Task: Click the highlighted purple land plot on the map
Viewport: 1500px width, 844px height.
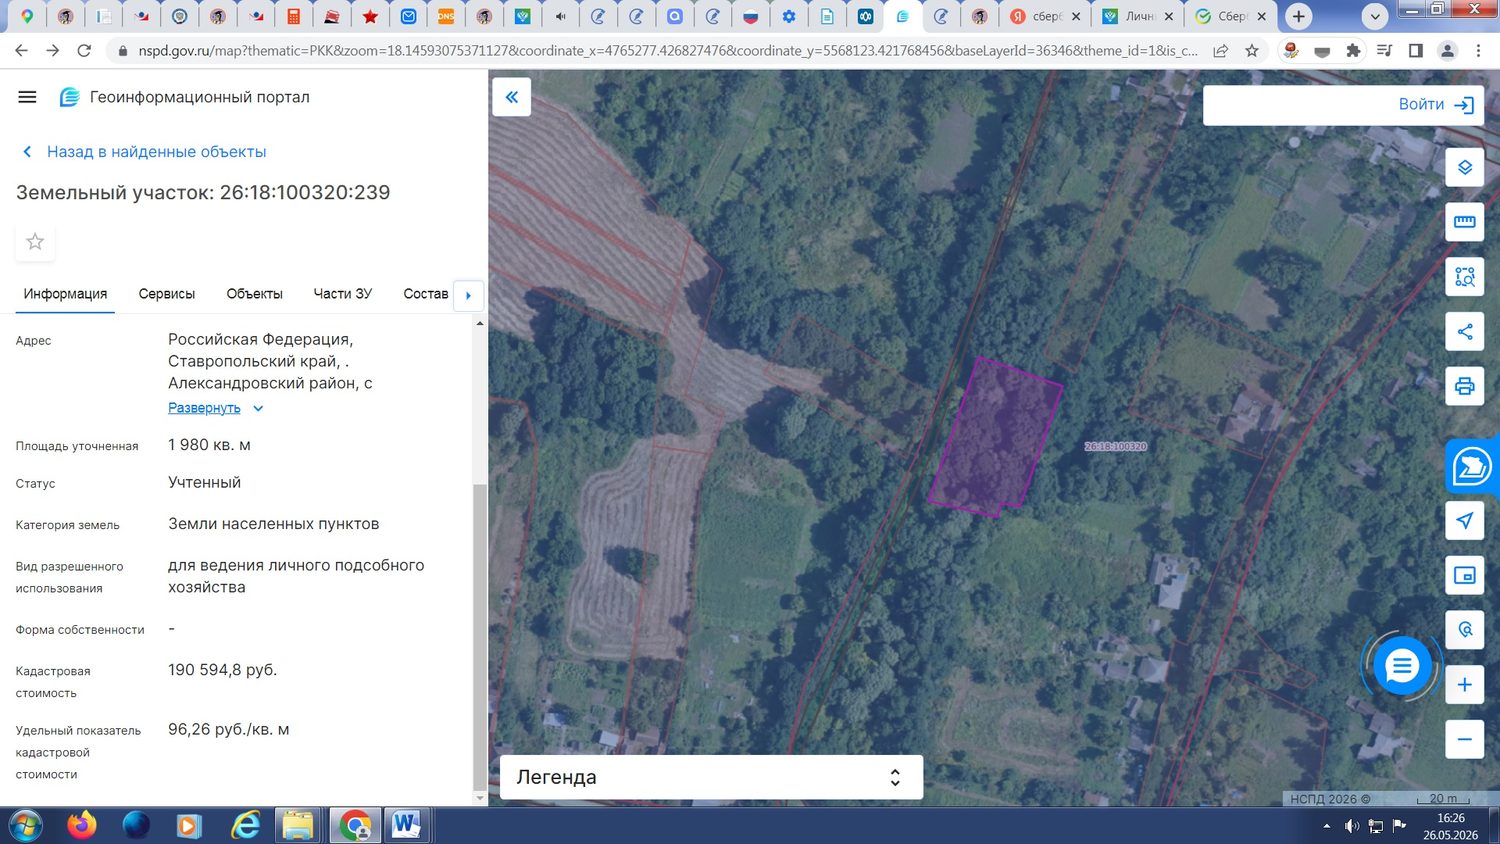Action: (996, 435)
